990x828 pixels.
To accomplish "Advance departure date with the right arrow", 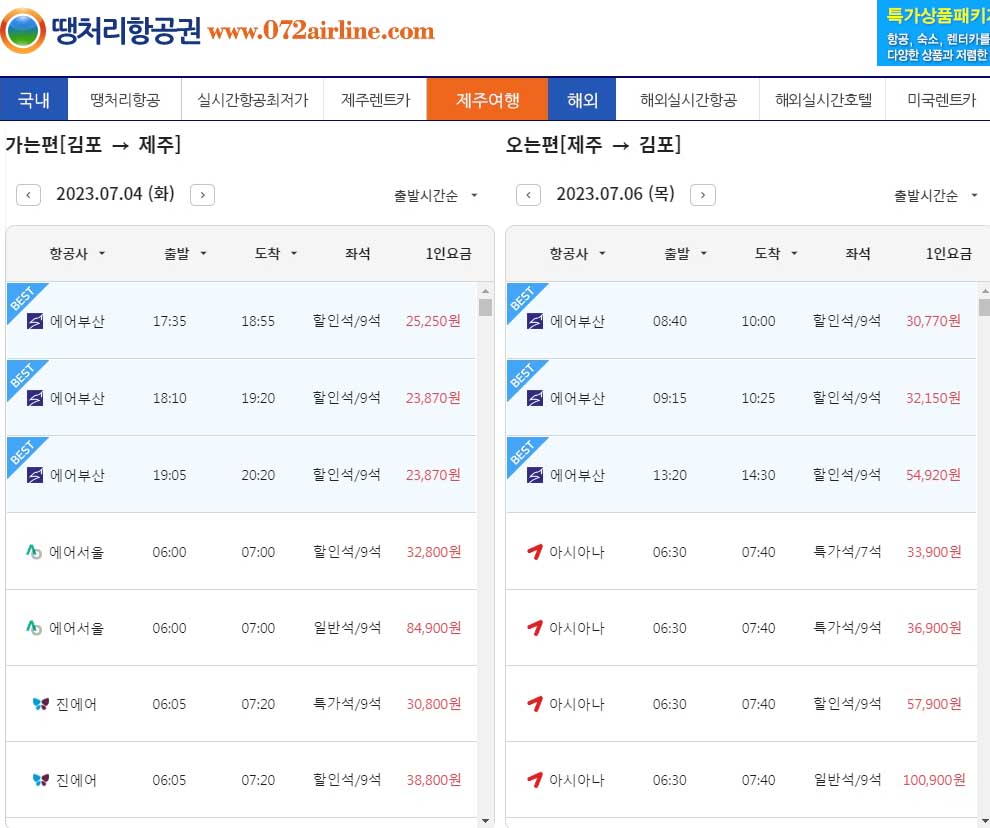I will pyautogui.click(x=202, y=195).
